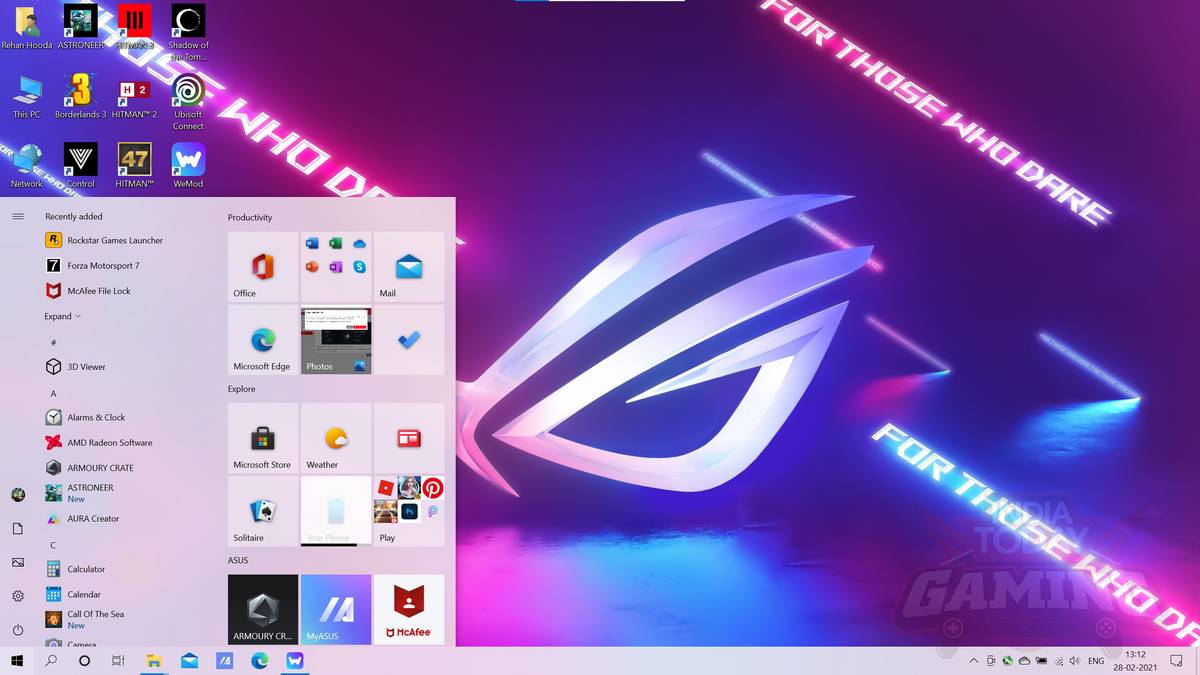Click the Explore group heading
The height and width of the screenshot is (675, 1200).
242,389
